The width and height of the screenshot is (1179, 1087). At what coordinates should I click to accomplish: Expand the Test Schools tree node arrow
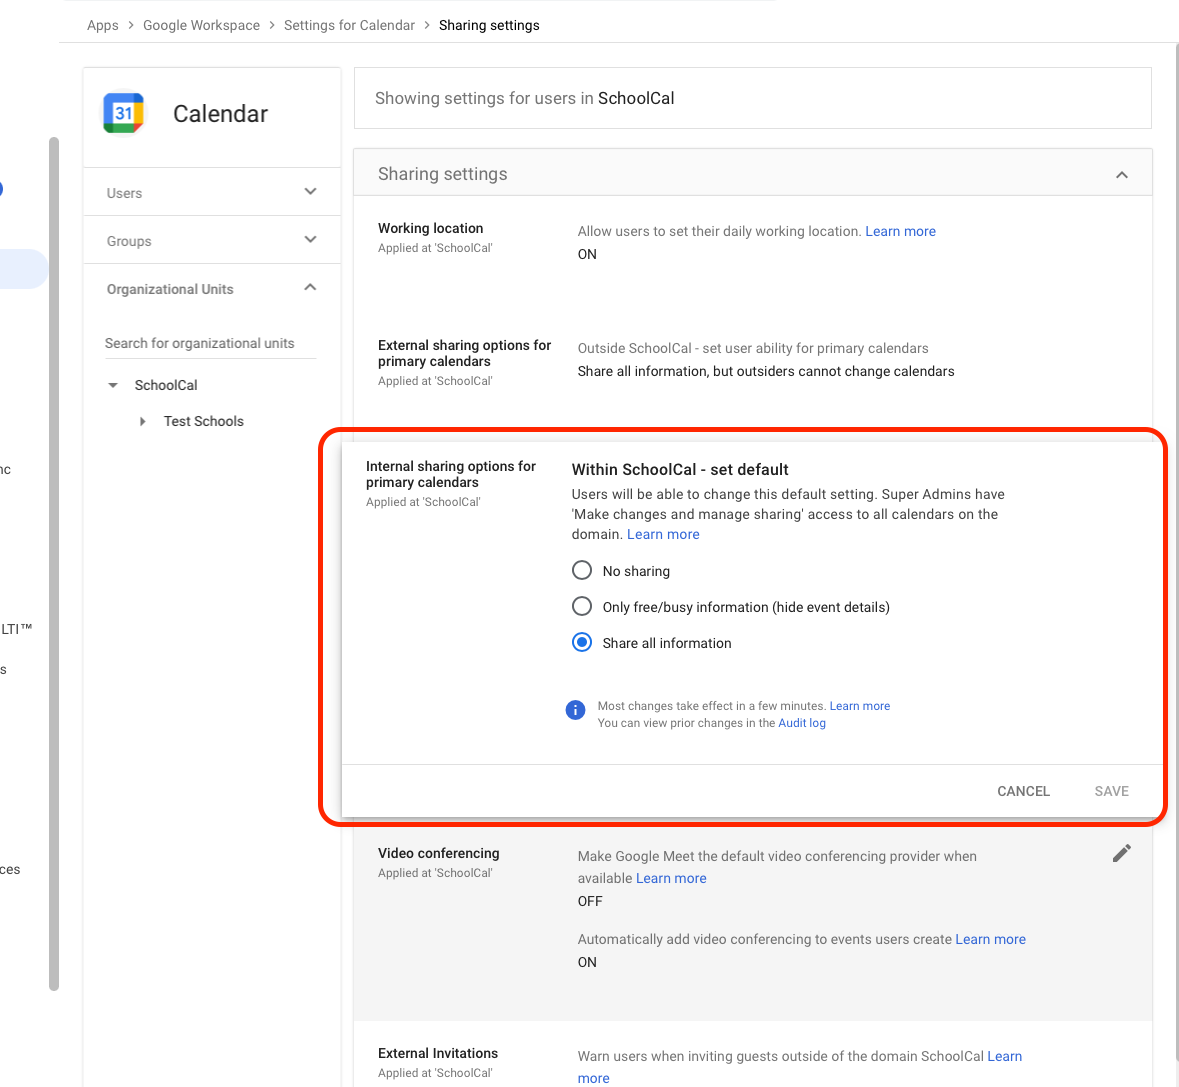coord(142,421)
